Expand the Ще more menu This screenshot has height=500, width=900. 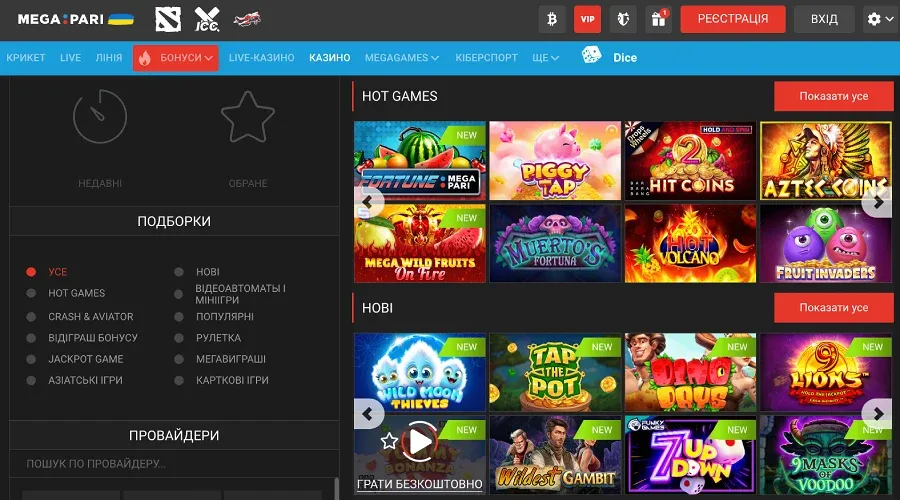545,58
